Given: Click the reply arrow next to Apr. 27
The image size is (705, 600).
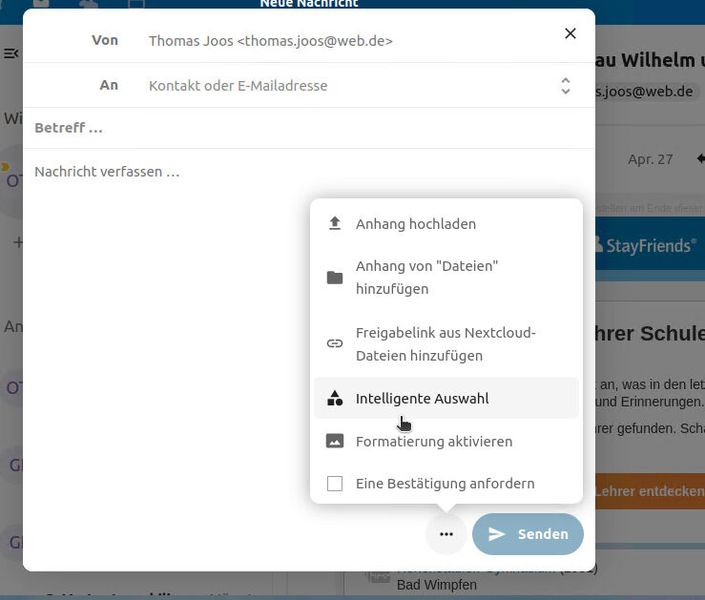Looking at the screenshot, I should [x=701, y=159].
